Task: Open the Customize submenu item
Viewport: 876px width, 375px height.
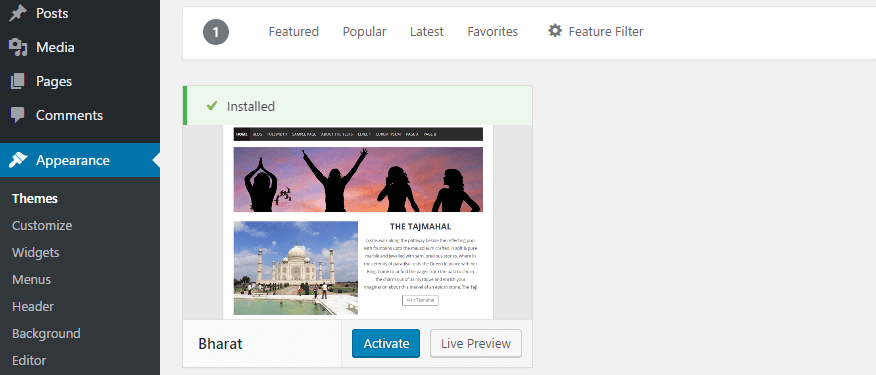Action: (42, 226)
